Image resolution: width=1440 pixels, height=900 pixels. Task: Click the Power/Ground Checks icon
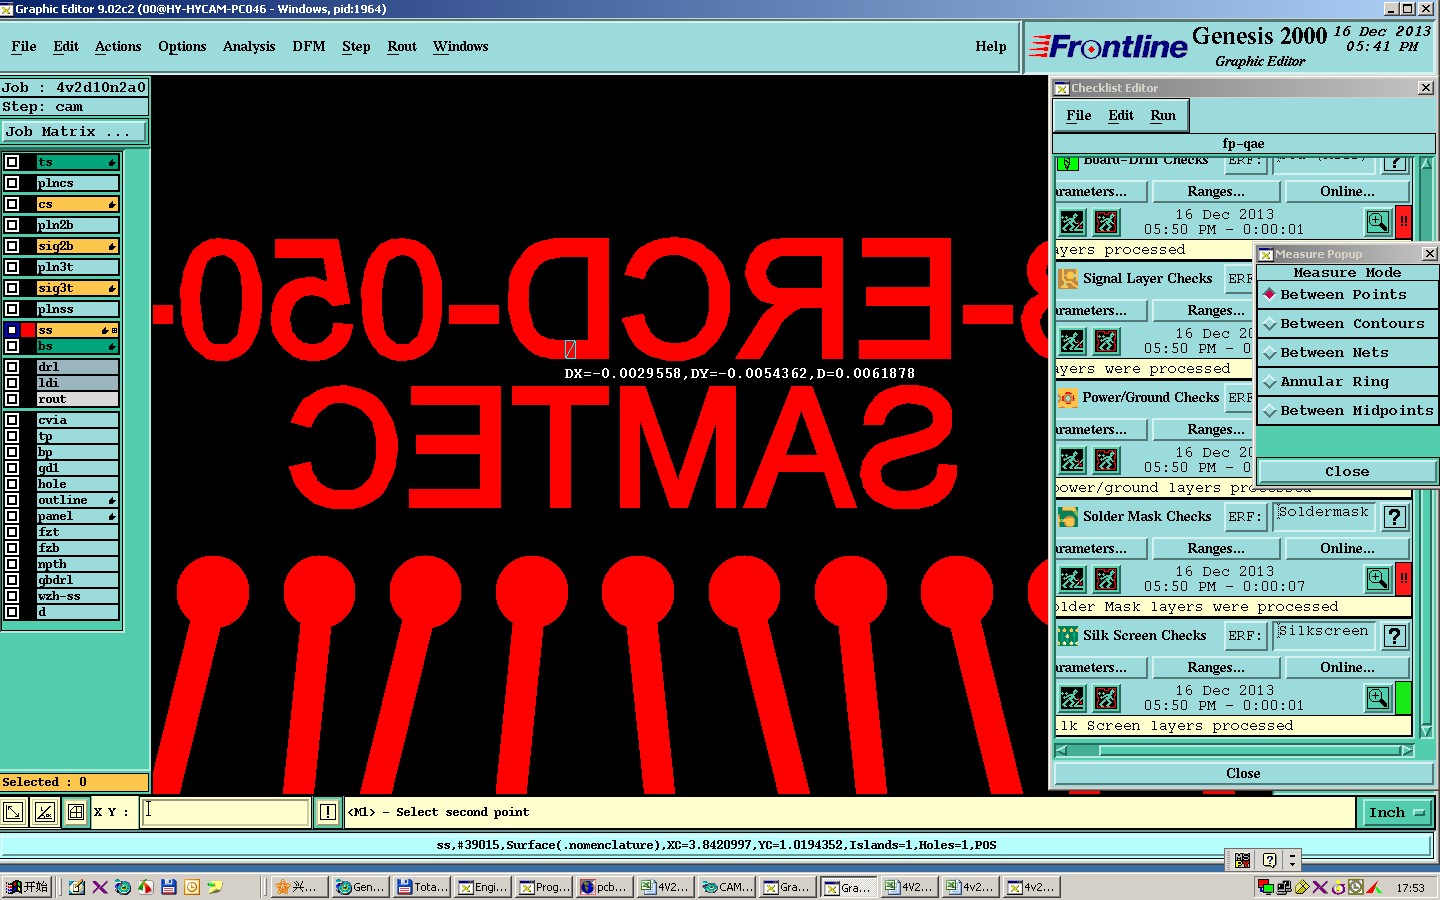coord(1068,398)
